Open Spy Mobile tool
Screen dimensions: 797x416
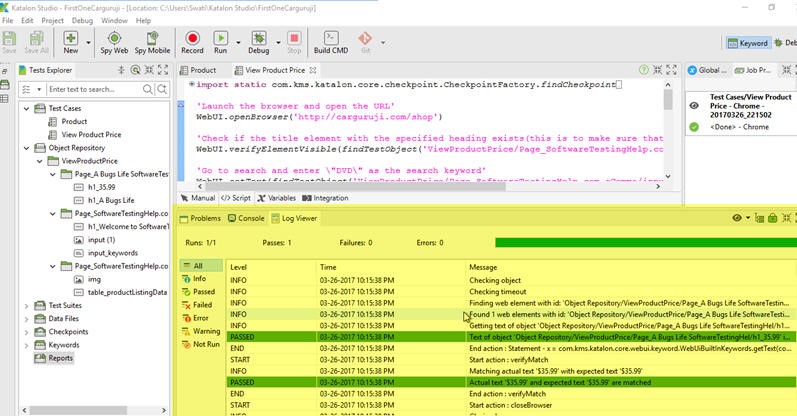pyautogui.click(x=152, y=42)
